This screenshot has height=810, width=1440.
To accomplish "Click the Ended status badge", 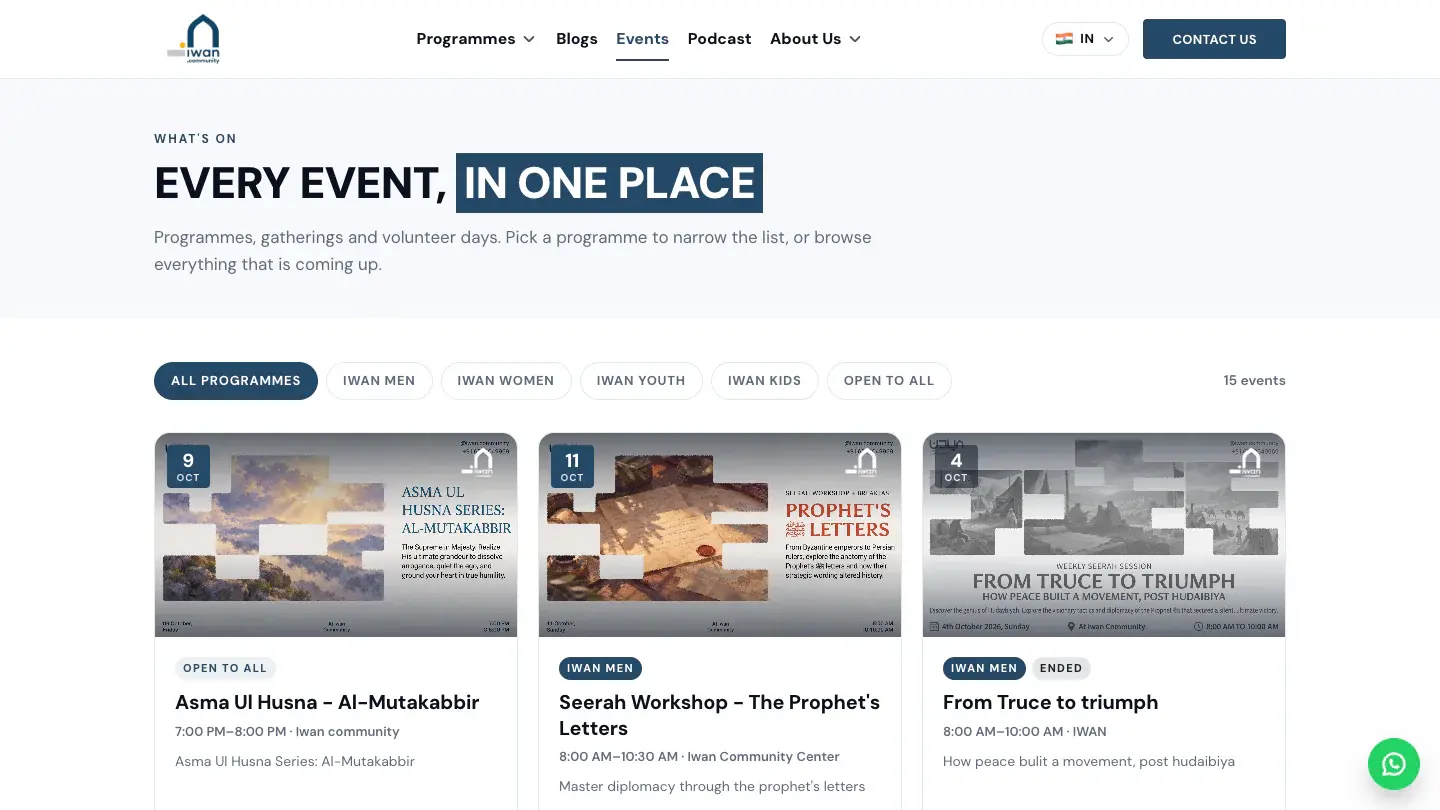I will pos(1061,668).
